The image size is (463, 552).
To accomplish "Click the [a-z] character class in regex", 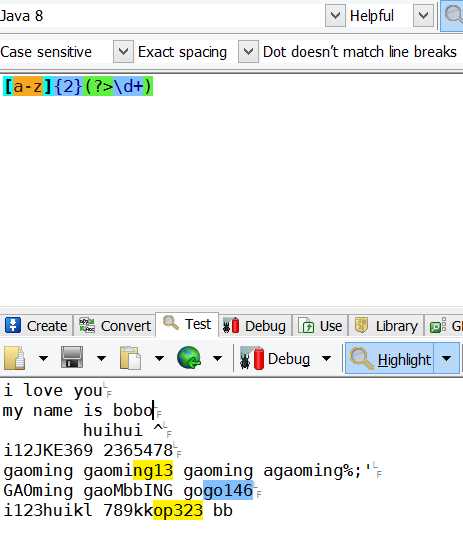I will point(28,86).
